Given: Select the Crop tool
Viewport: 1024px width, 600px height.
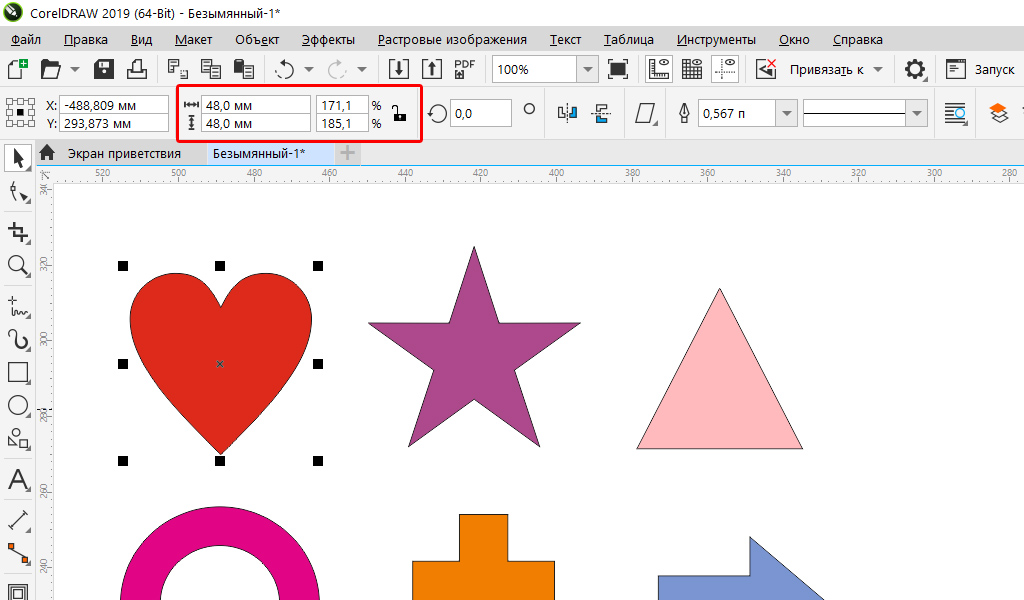Looking at the screenshot, I should pos(18,232).
